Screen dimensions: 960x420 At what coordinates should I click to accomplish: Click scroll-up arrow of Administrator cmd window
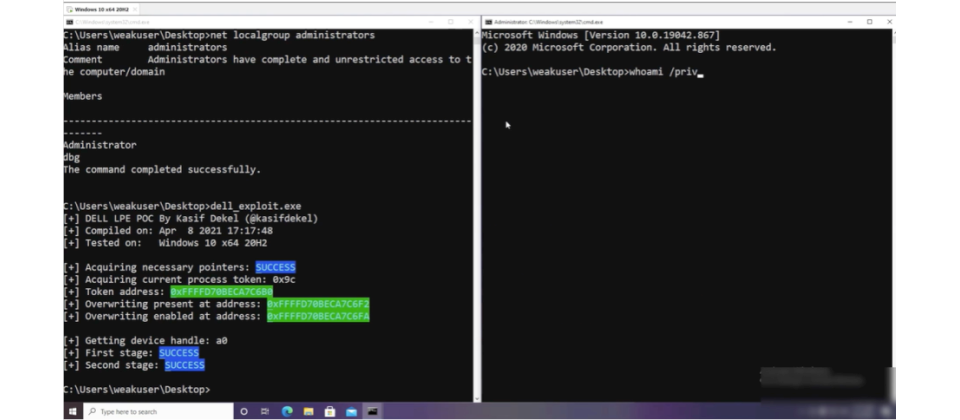(x=893, y=32)
